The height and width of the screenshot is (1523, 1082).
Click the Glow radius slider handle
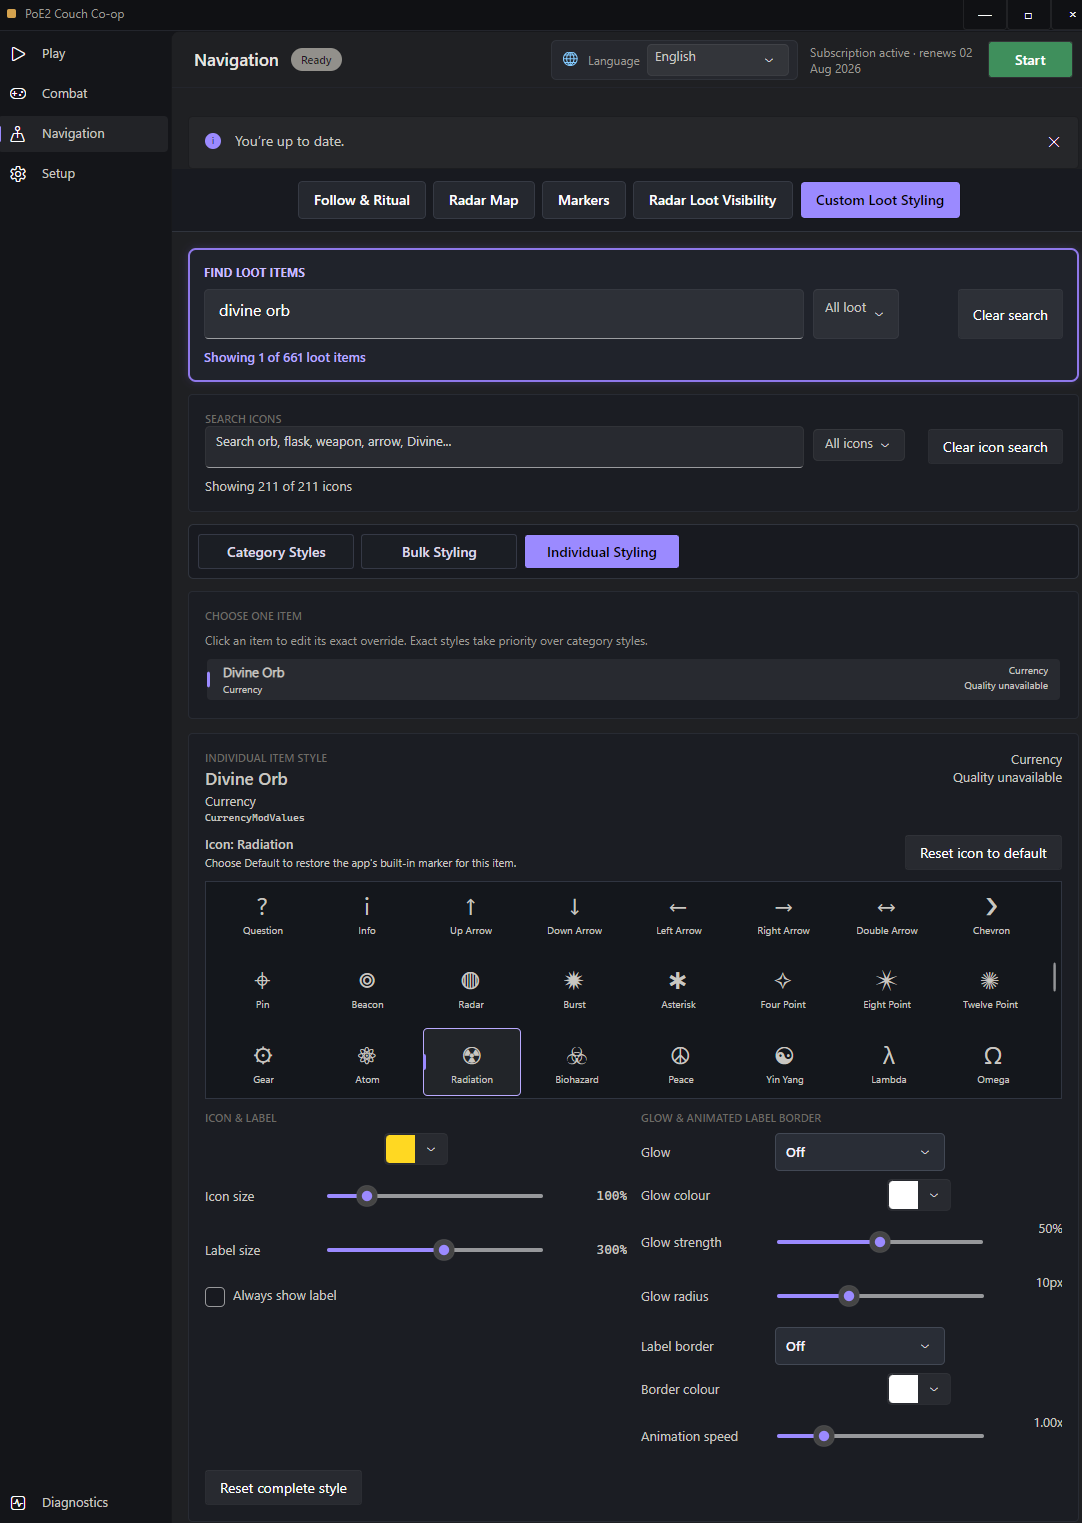[849, 1296]
